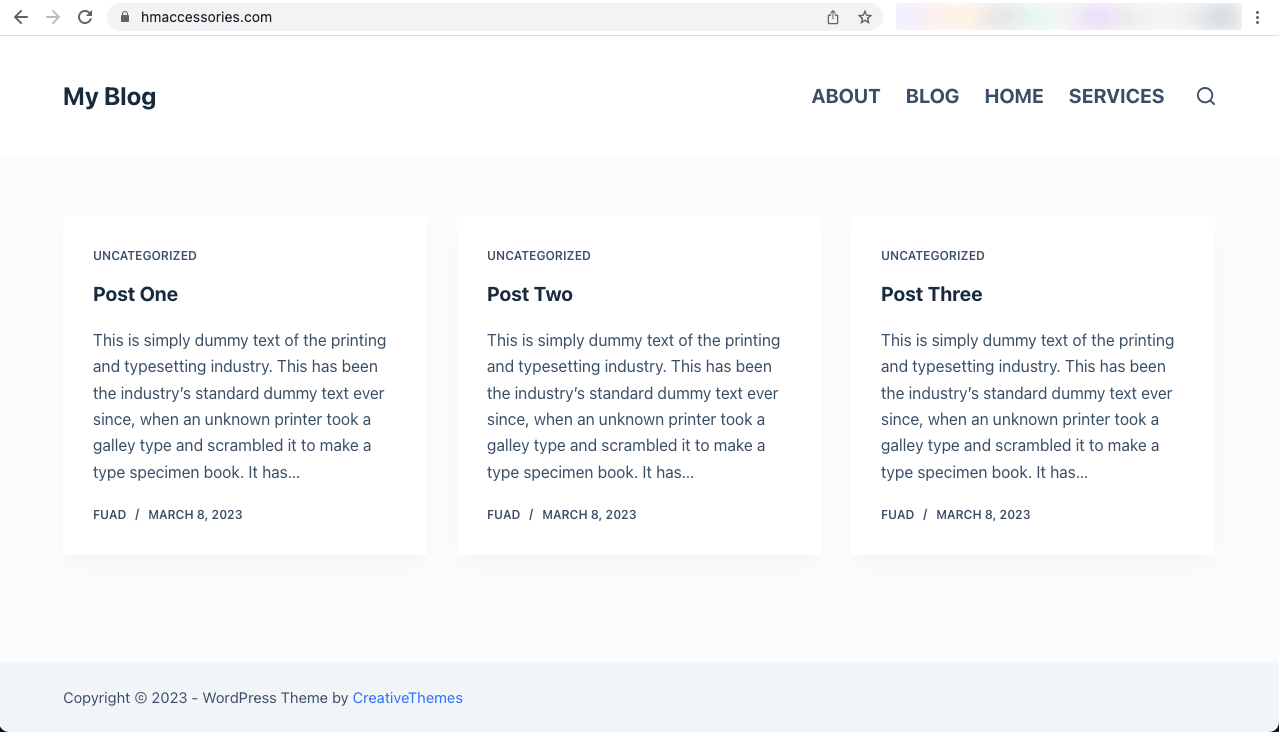
Task: Open the site search magnifier icon
Action: [1206, 96]
